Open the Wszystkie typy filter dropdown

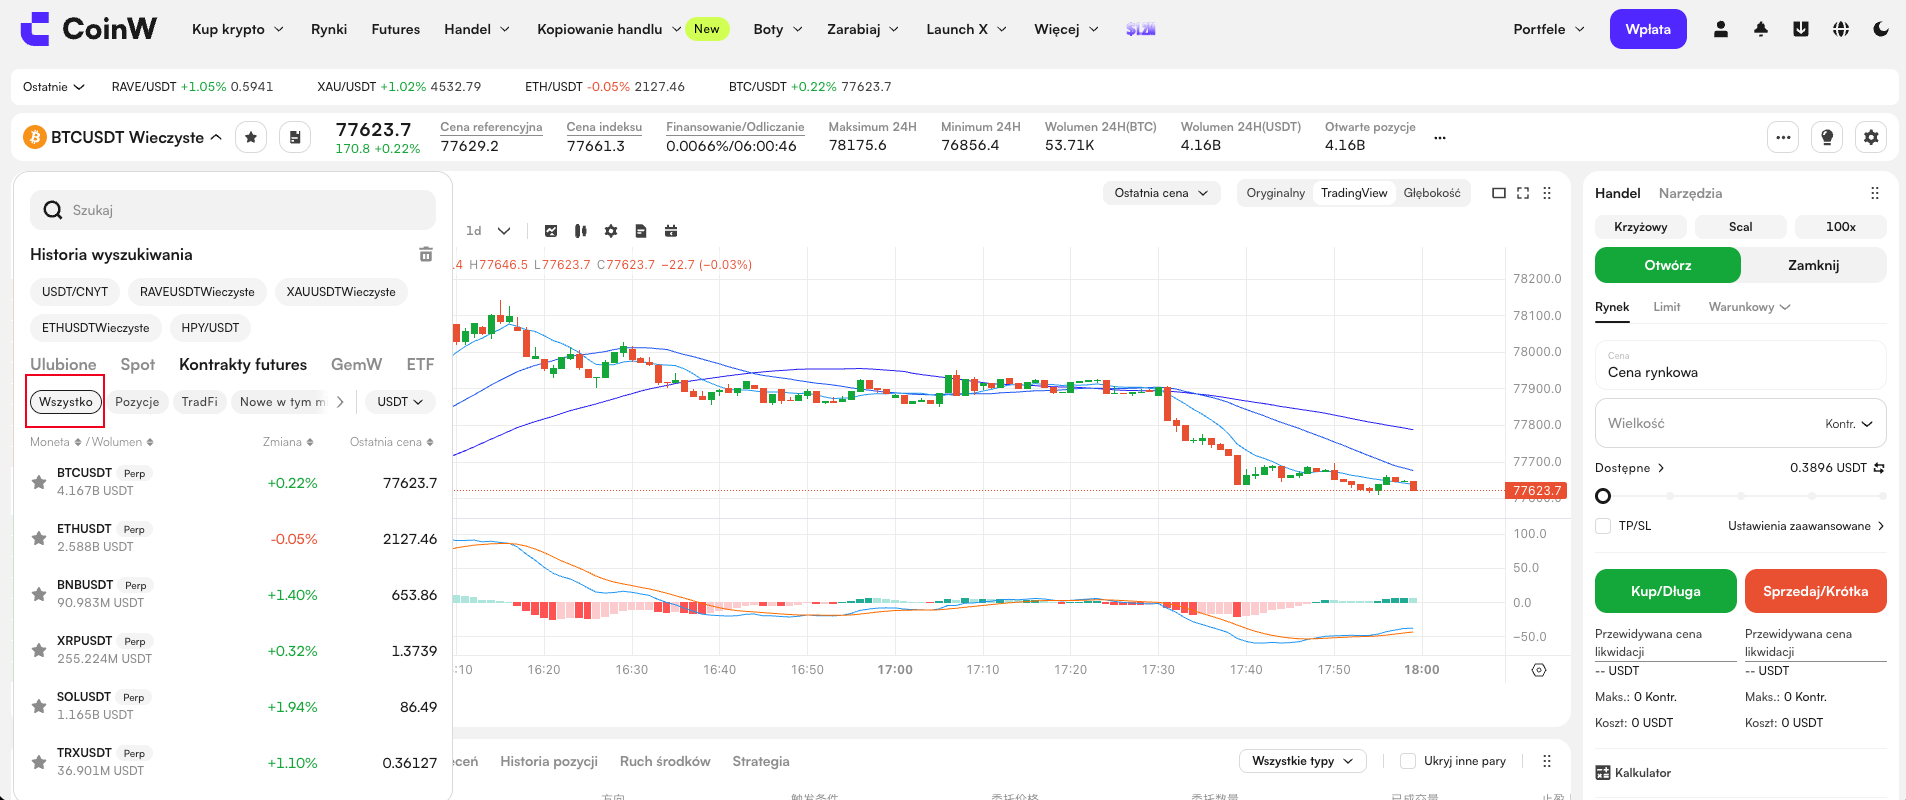(1302, 761)
